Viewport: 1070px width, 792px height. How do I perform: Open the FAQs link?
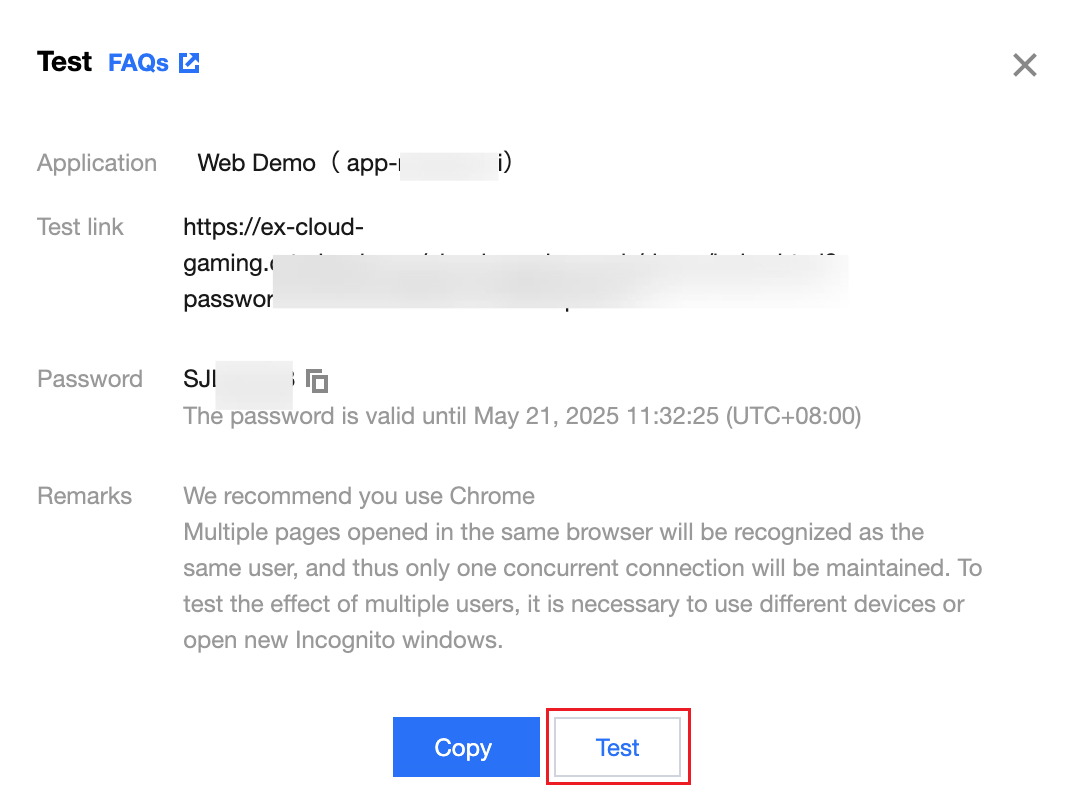click(139, 63)
